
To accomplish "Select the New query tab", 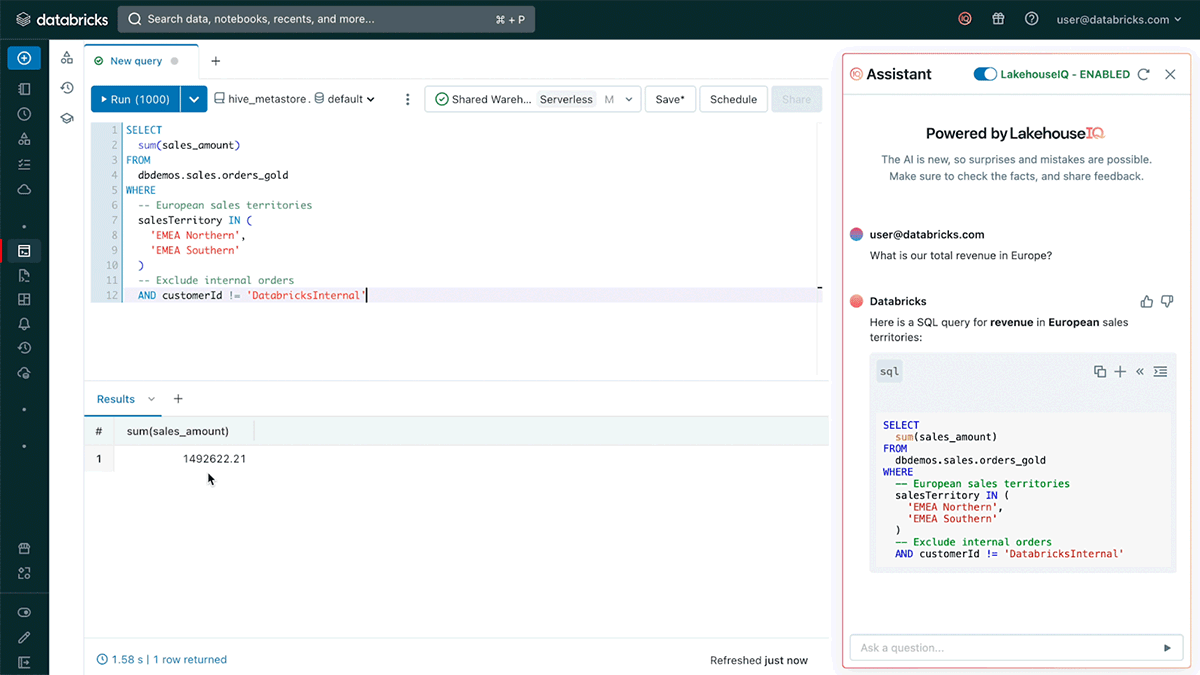I will coord(135,61).
